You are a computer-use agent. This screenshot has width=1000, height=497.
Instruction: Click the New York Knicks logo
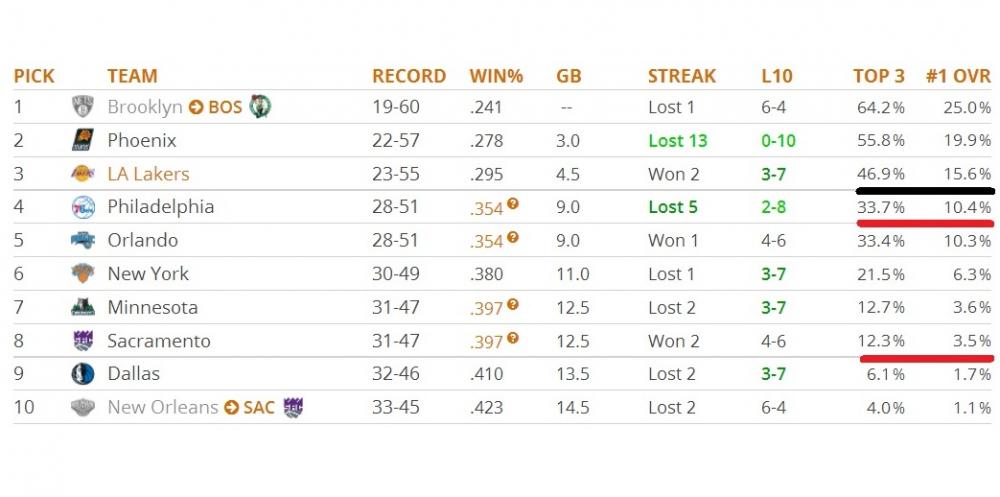coord(82,274)
